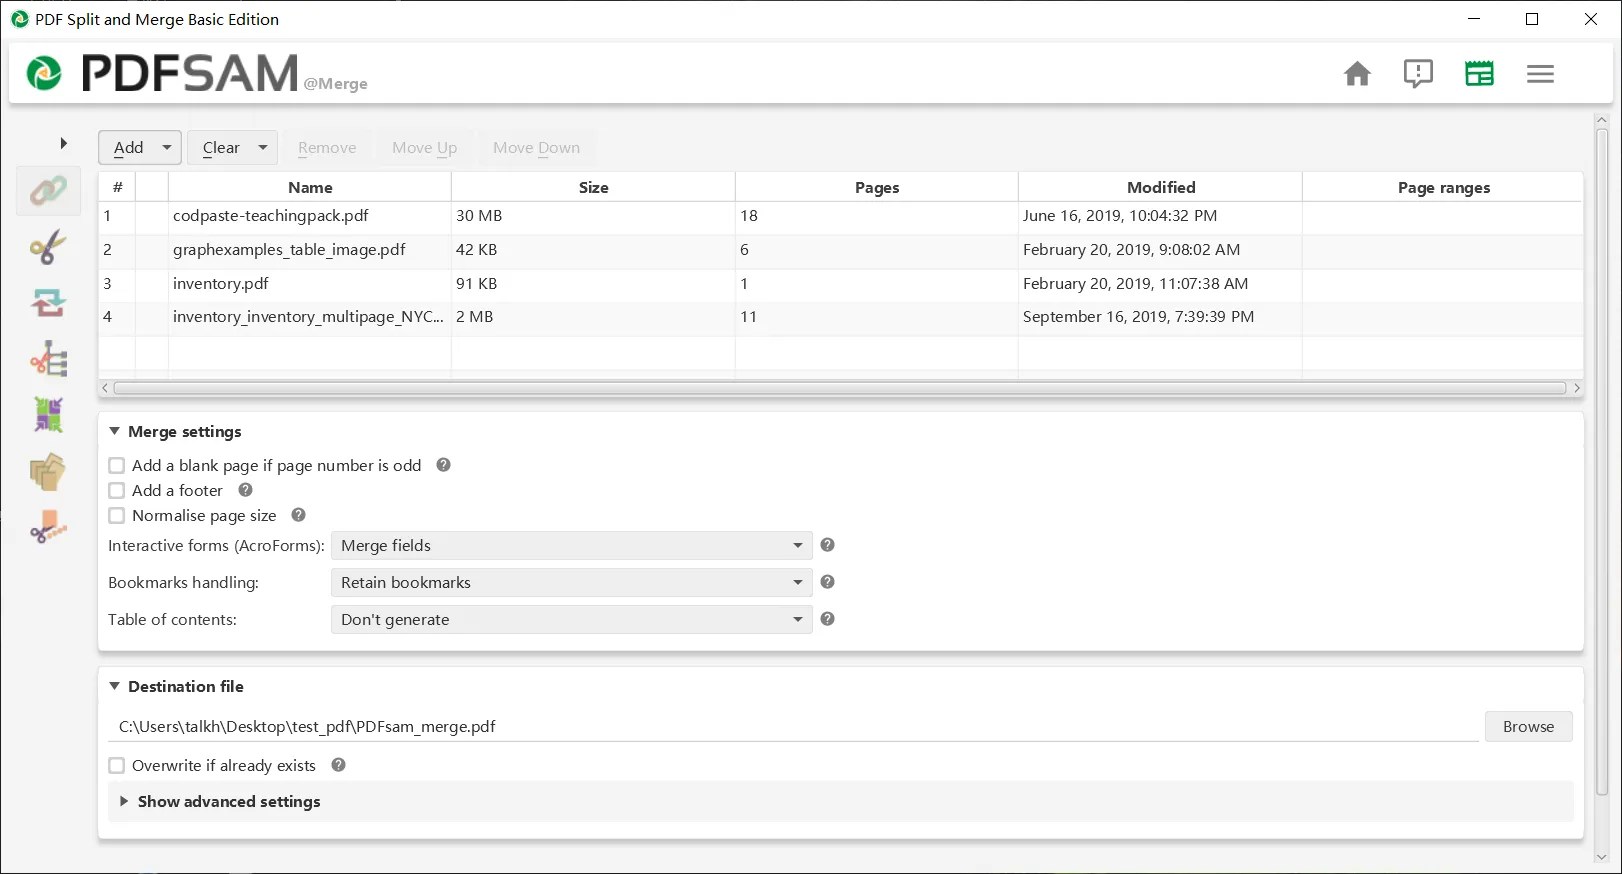Click Browse for destination file
Screen dimensions: 1622x874
coord(1528,726)
